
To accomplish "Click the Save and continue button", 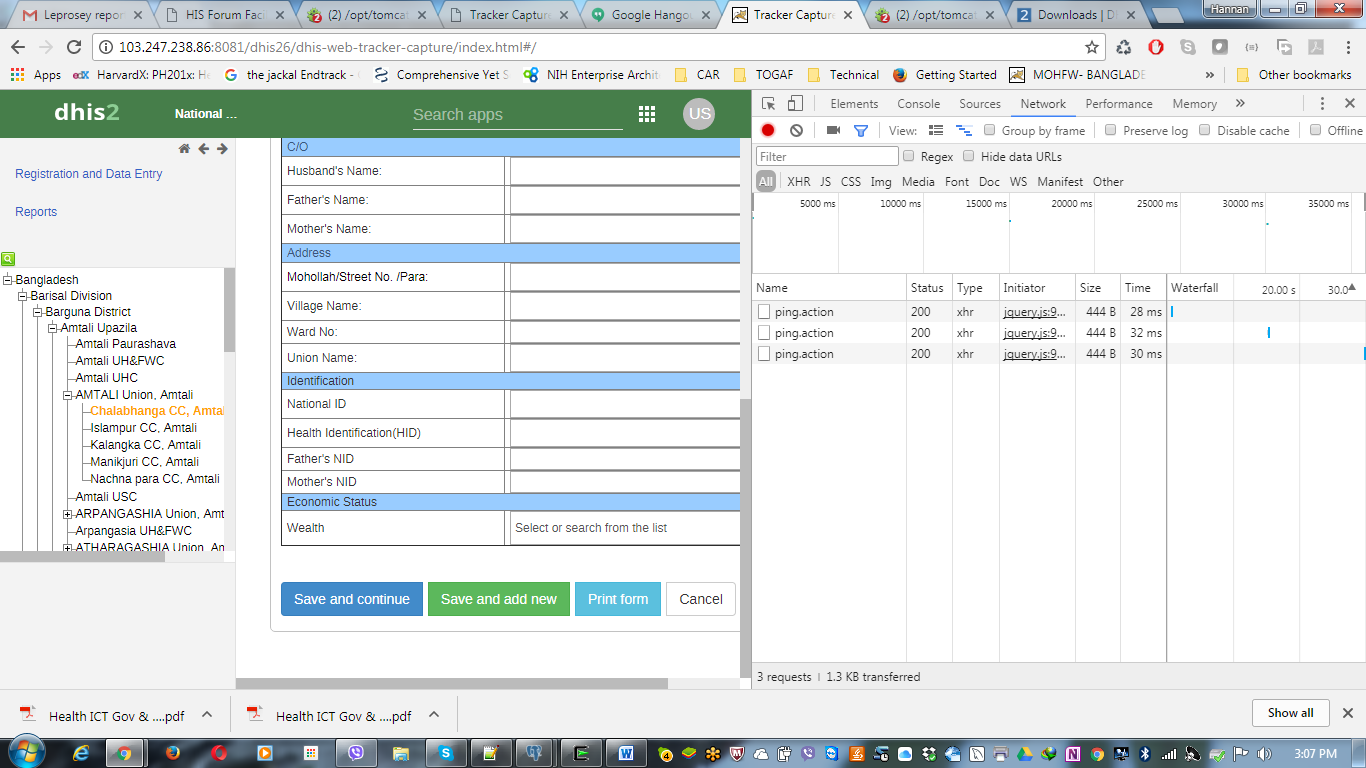I will pos(351,599).
